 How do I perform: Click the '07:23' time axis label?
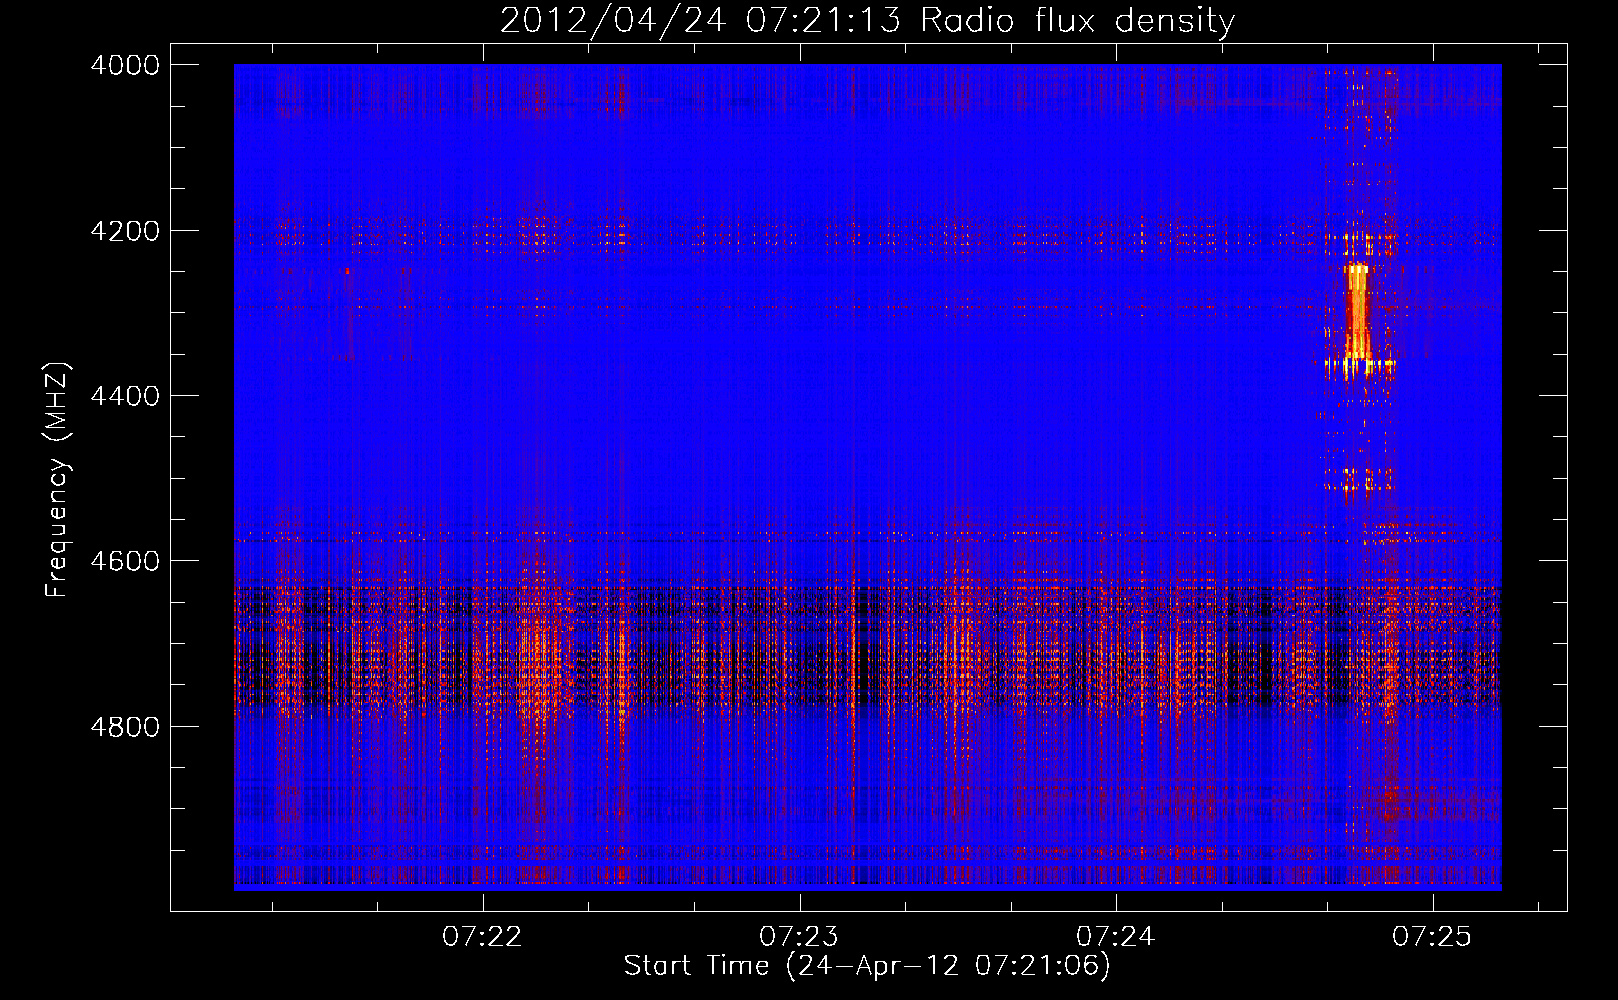(x=799, y=937)
